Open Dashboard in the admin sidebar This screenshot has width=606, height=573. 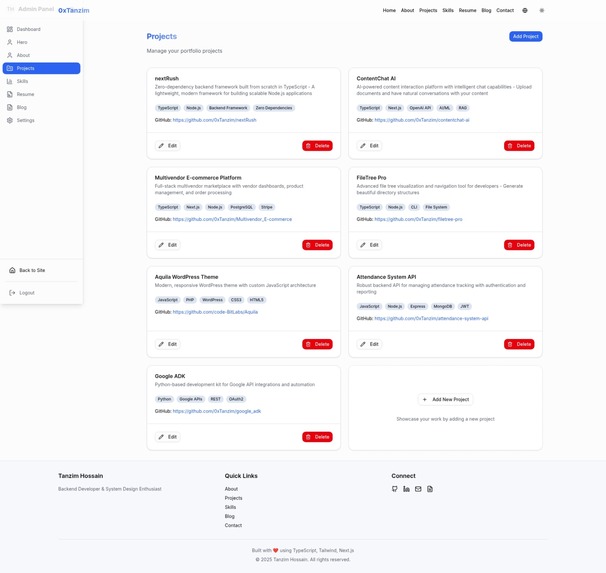tap(41, 29)
